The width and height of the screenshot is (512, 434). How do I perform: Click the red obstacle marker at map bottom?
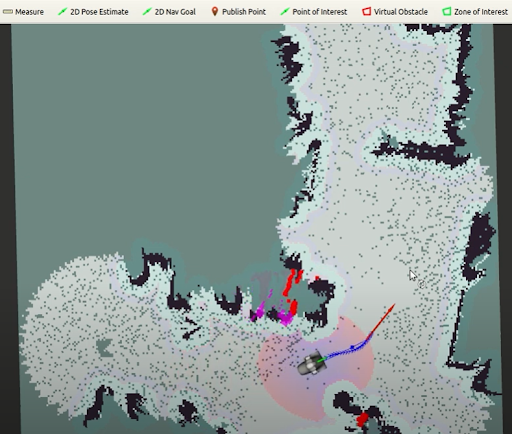point(362,419)
